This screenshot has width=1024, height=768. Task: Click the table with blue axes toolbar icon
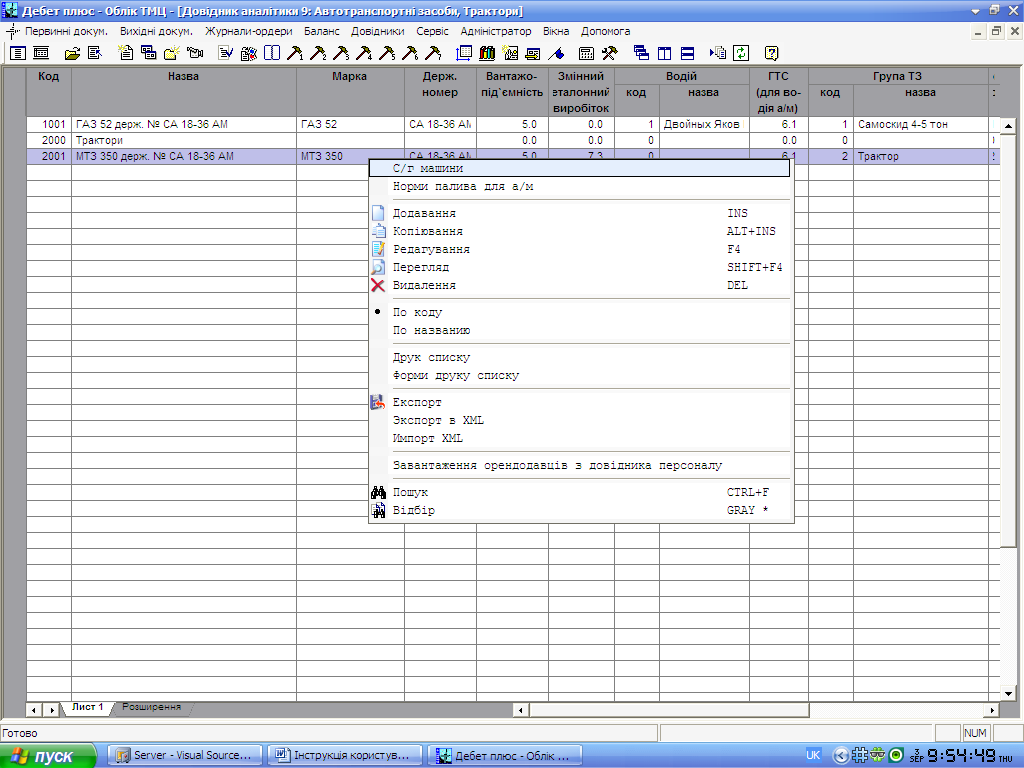pyautogui.click(x=464, y=54)
